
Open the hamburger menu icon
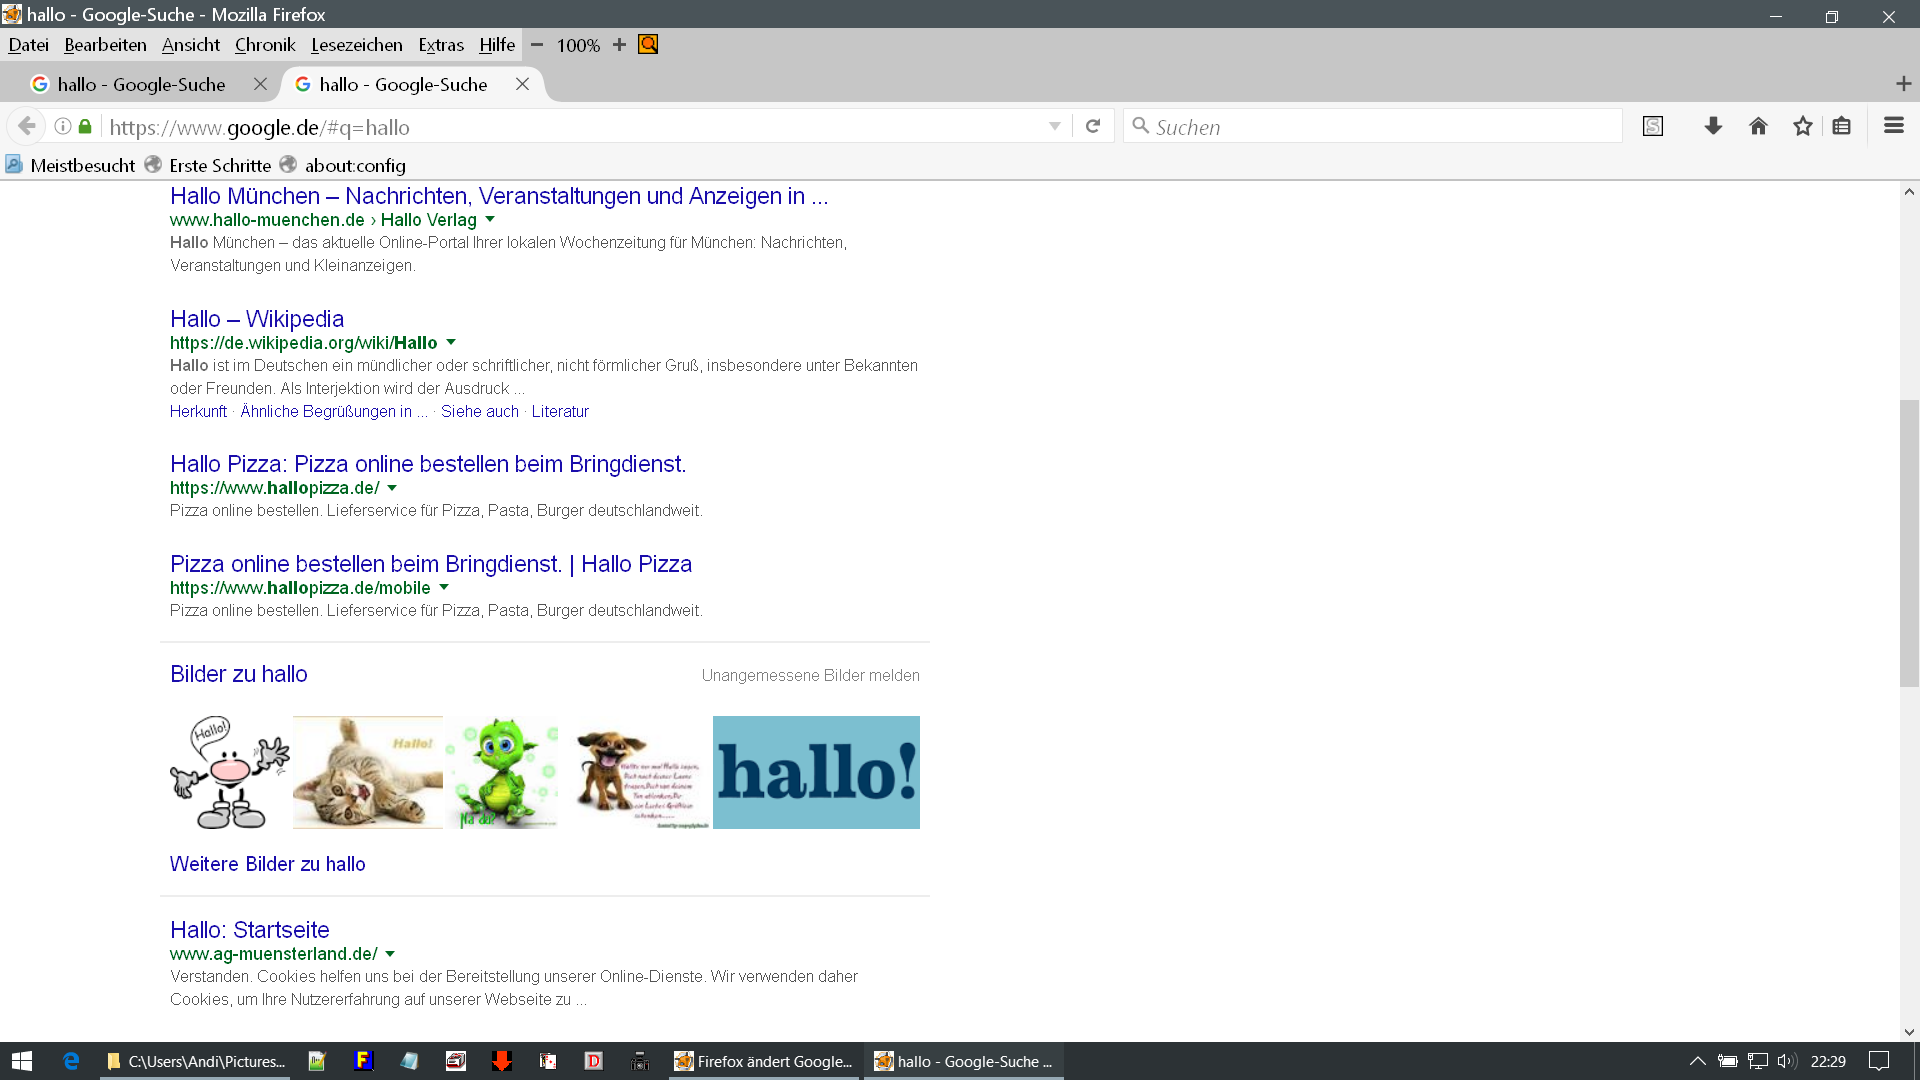1893,126
